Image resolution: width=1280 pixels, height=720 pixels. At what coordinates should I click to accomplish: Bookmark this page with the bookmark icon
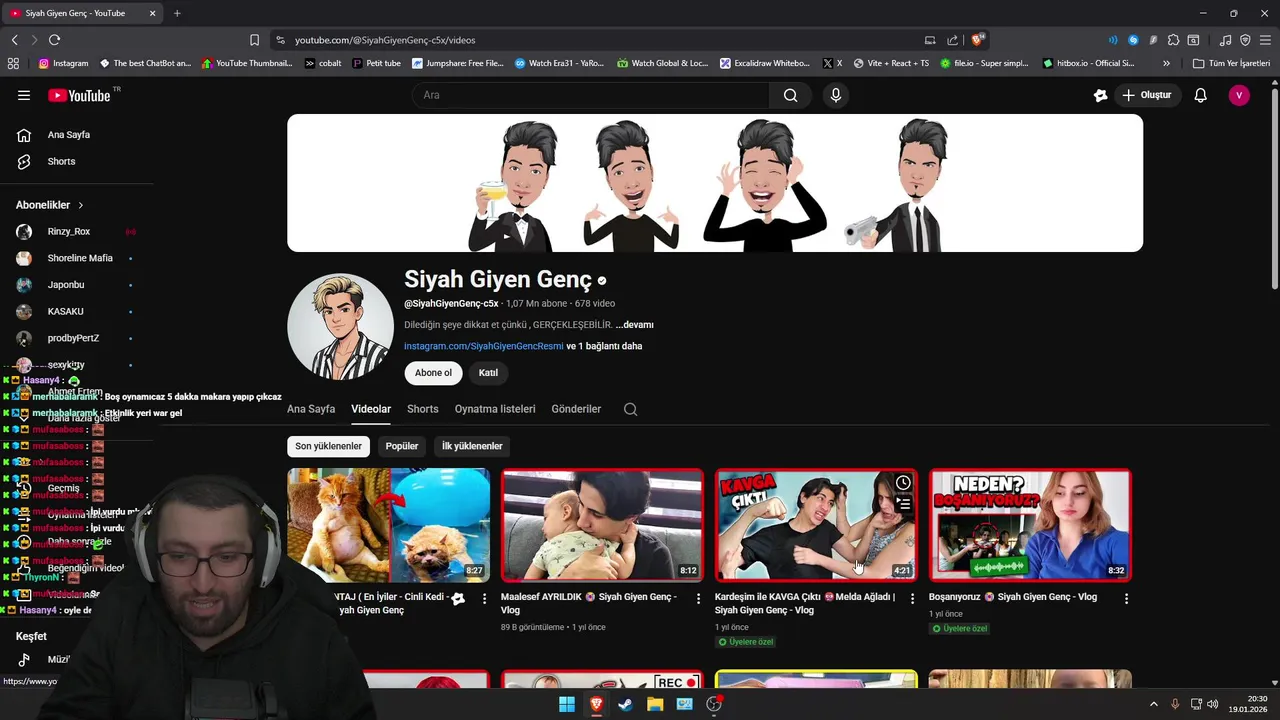click(x=254, y=40)
